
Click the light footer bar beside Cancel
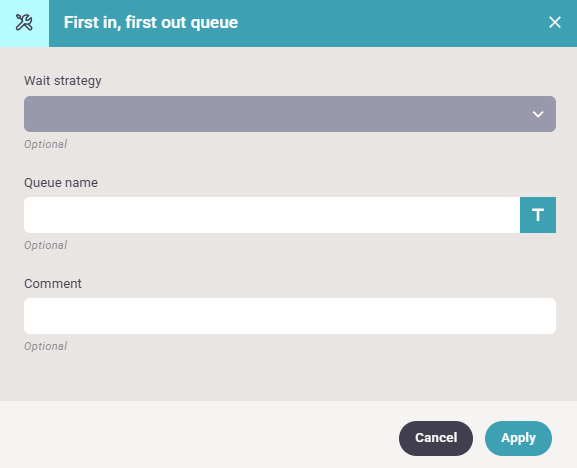point(199,435)
